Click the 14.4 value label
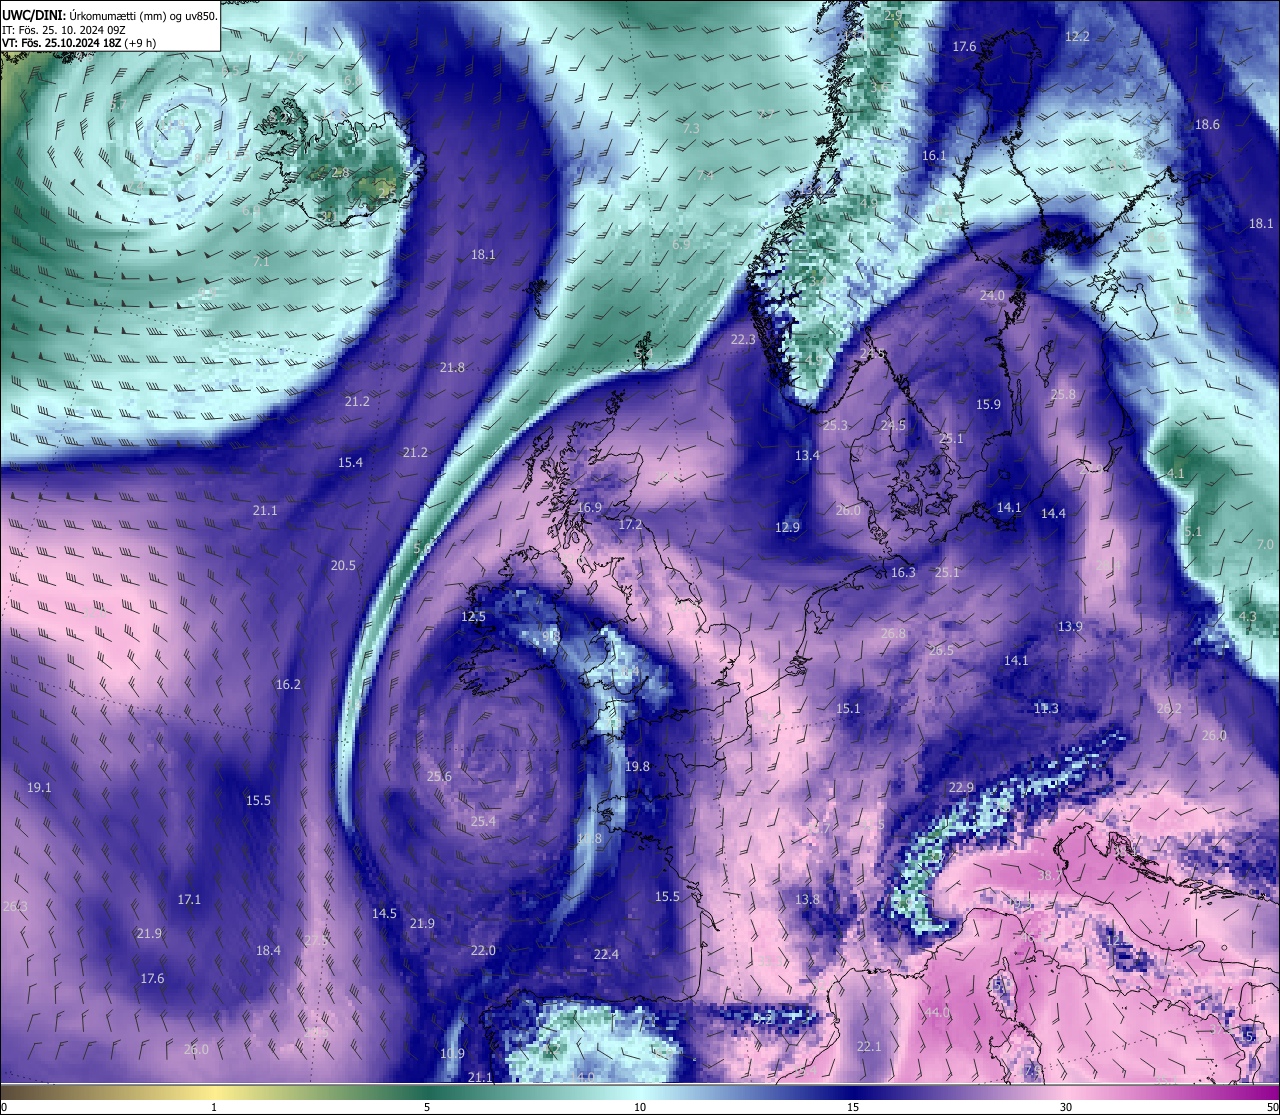This screenshot has width=1280, height=1115. point(1053,513)
